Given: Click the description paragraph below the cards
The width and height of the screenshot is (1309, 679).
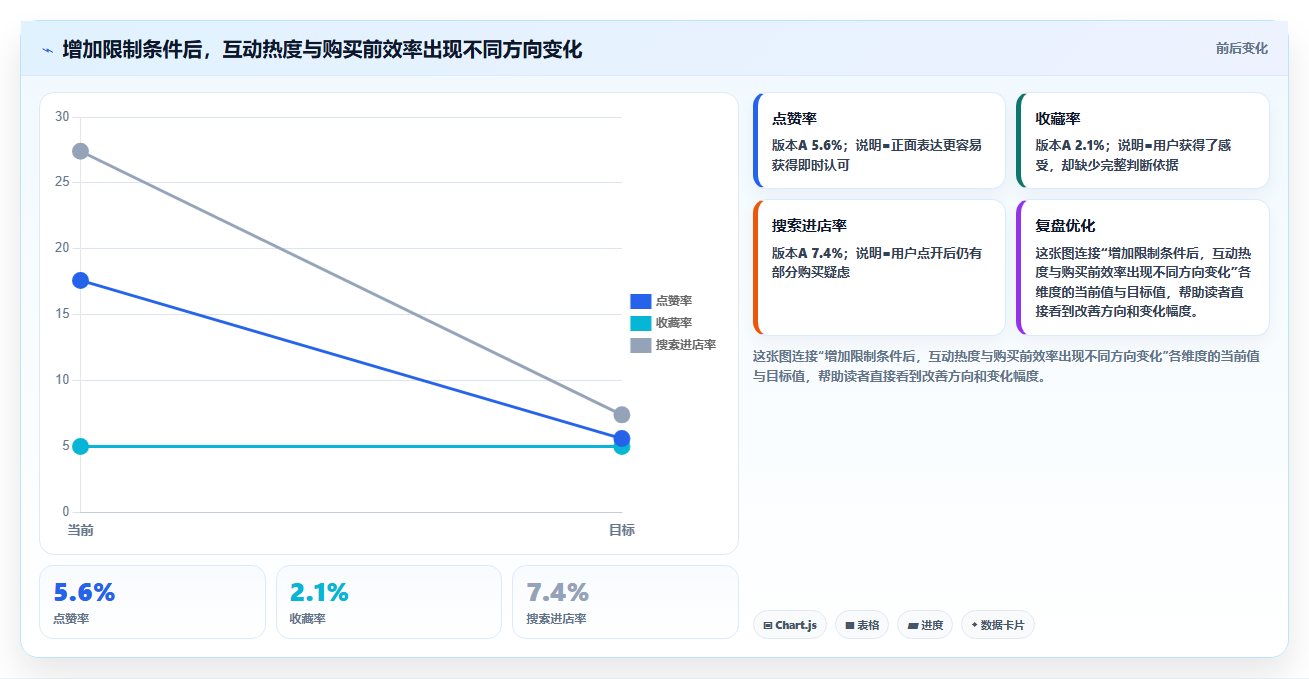Looking at the screenshot, I should pos(1006,366).
